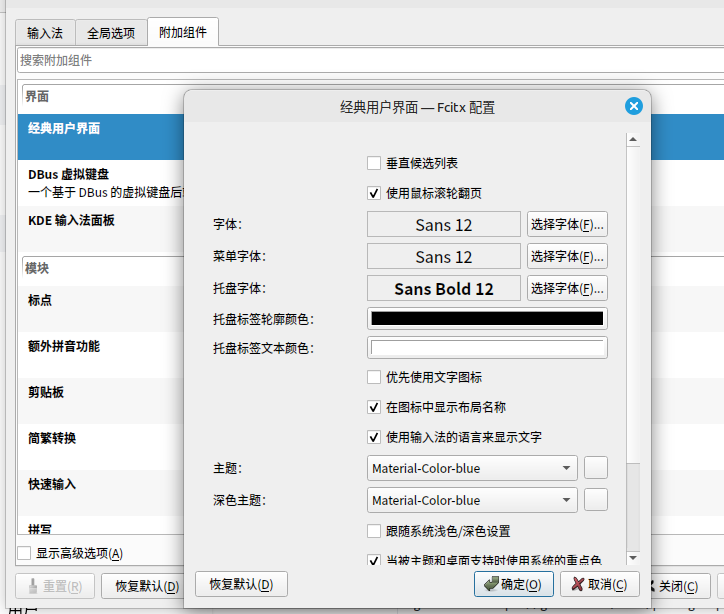This screenshot has height=614, width=724.
Task: Close the Fcitx config dialog with X icon
Action: coord(633,107)
